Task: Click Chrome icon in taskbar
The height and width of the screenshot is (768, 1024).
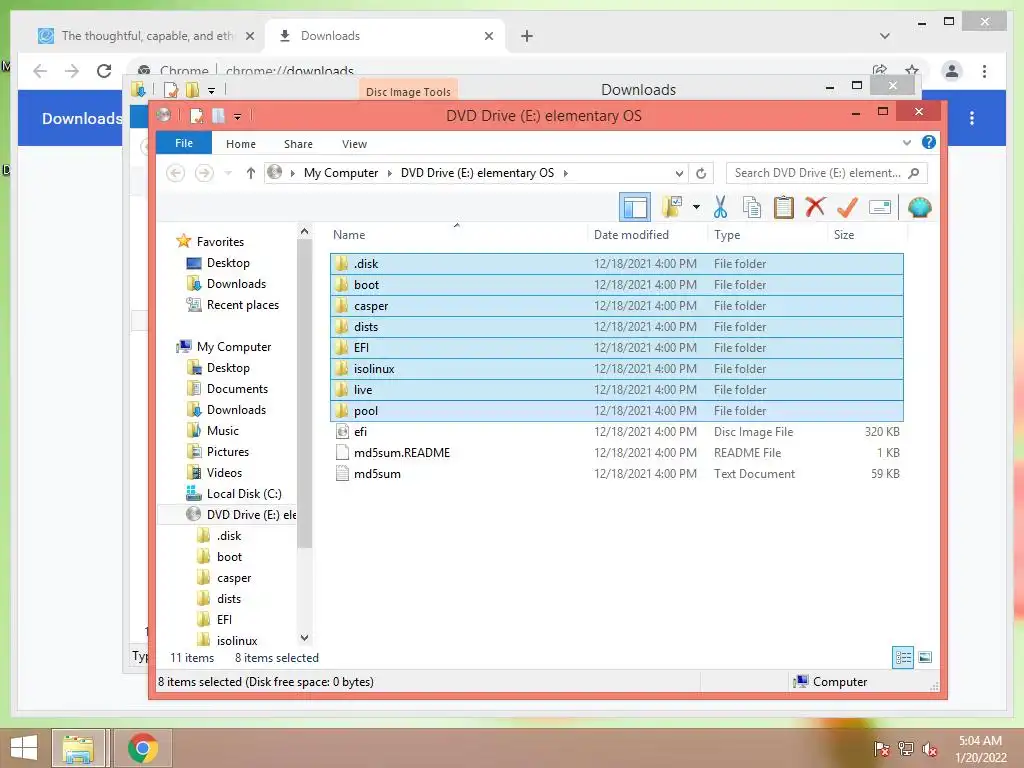Action: point(142,748)
